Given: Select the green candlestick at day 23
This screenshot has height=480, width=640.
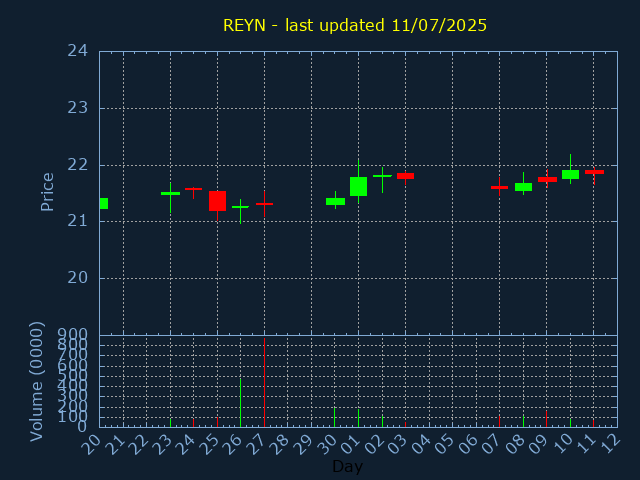Looking at the screenshot, I should [170, 193].
